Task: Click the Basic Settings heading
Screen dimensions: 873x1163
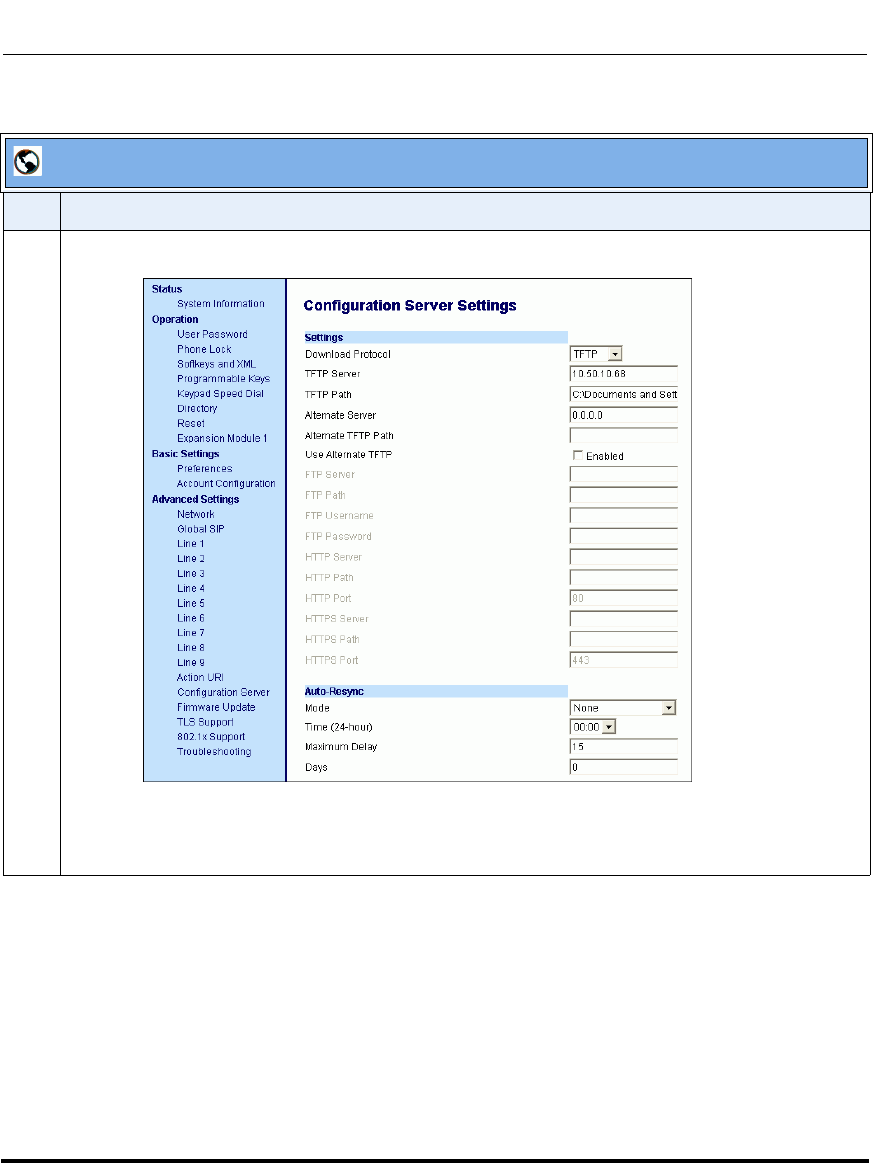Action: click(x=185, y=454)
